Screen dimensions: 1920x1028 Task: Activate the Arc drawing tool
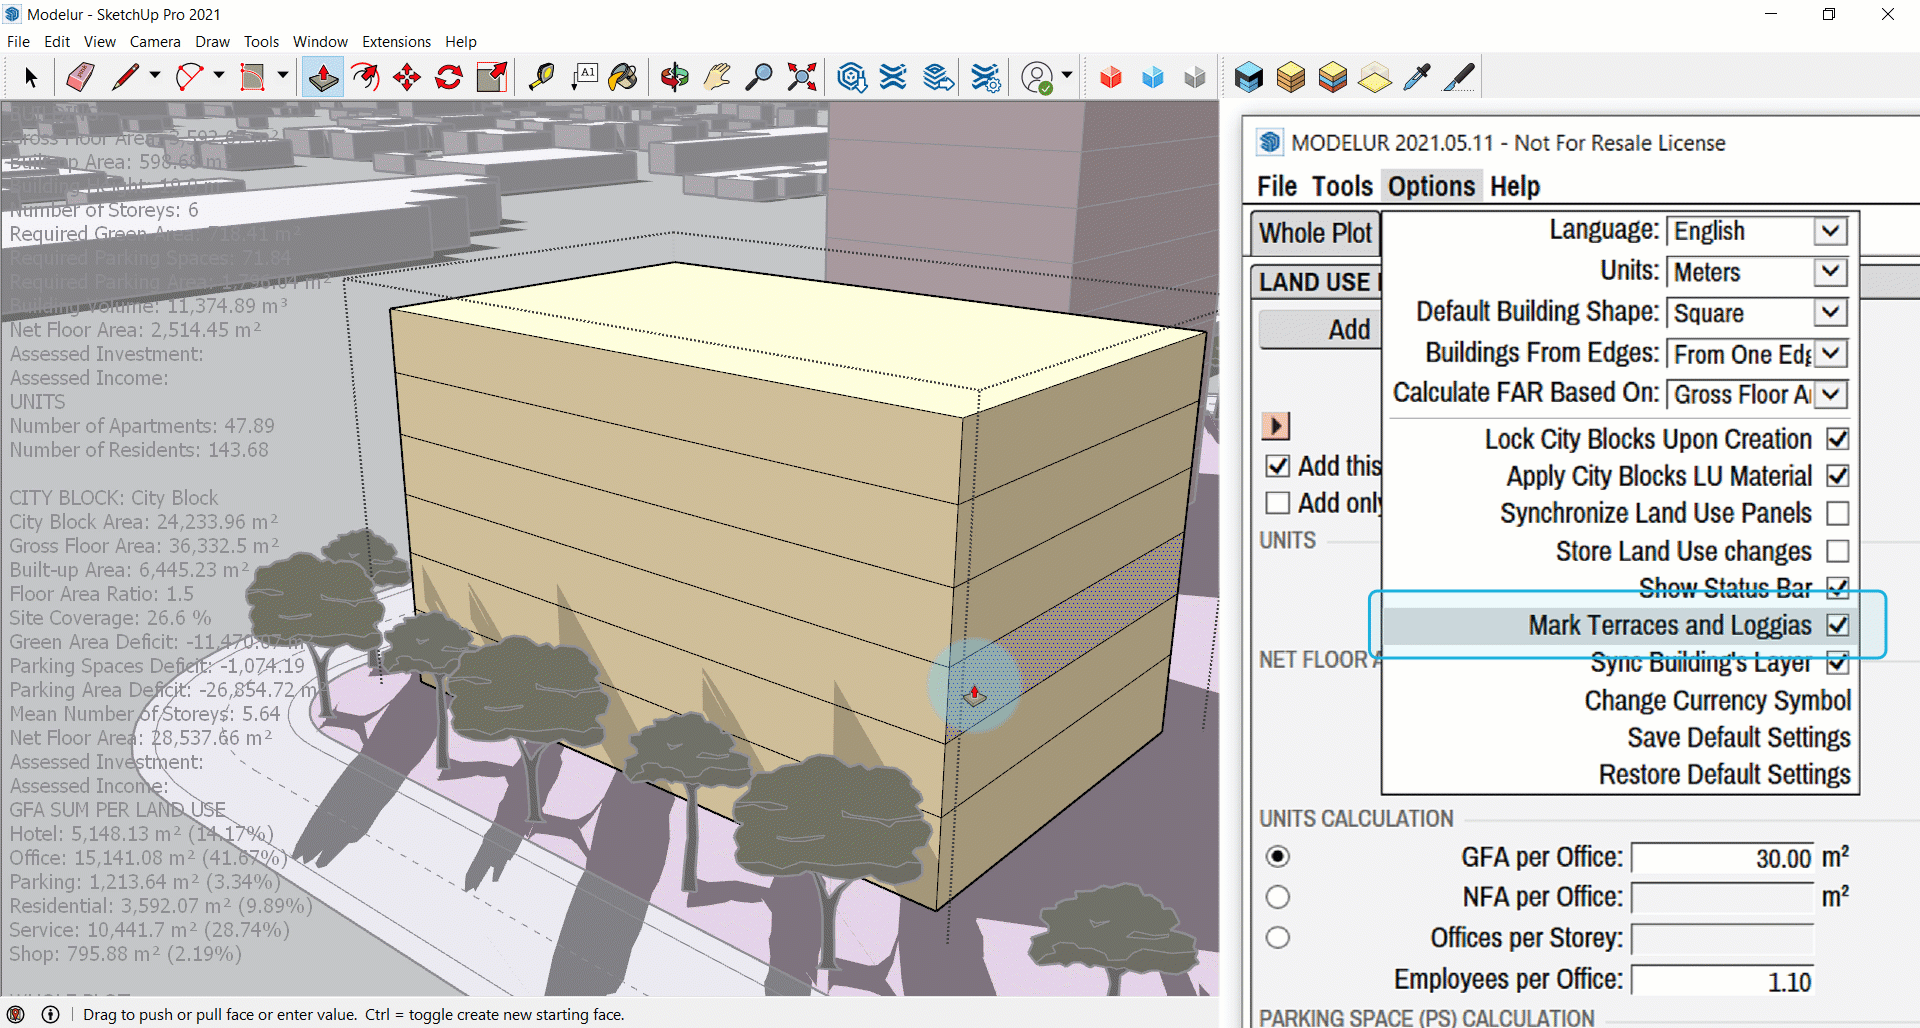189,77
